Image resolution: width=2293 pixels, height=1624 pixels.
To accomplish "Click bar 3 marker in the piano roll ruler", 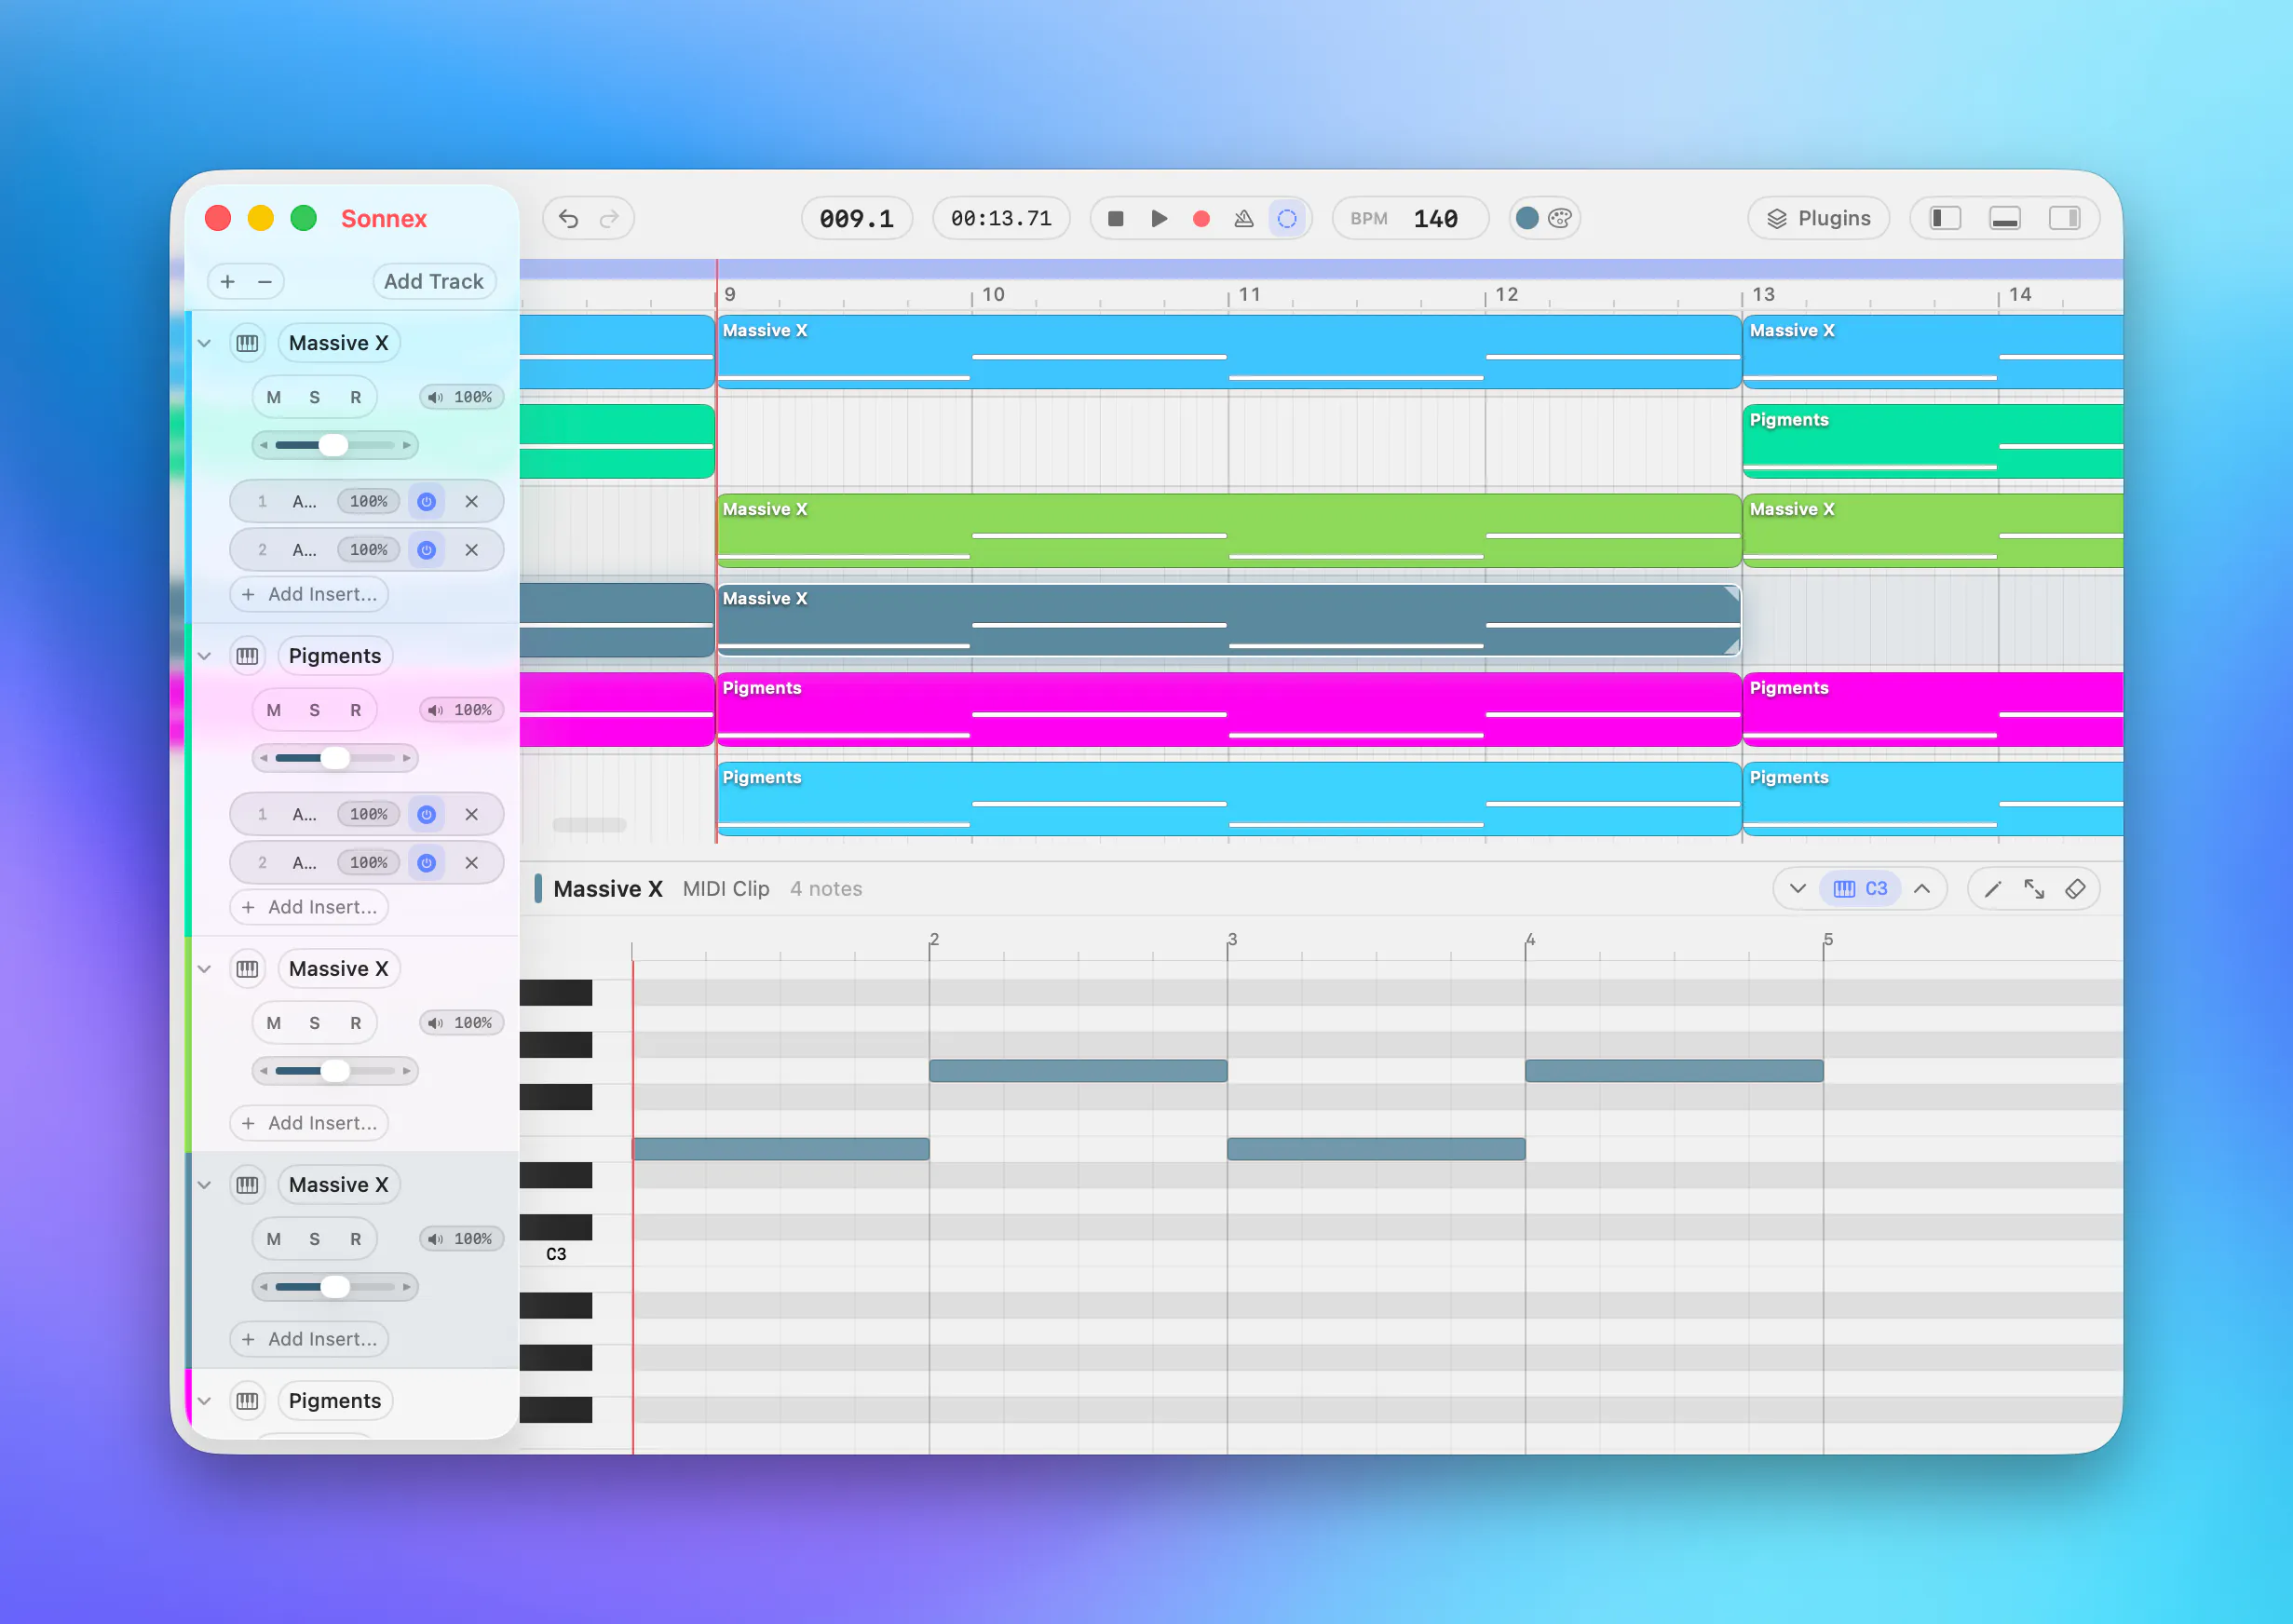I will coord(1232,940).
